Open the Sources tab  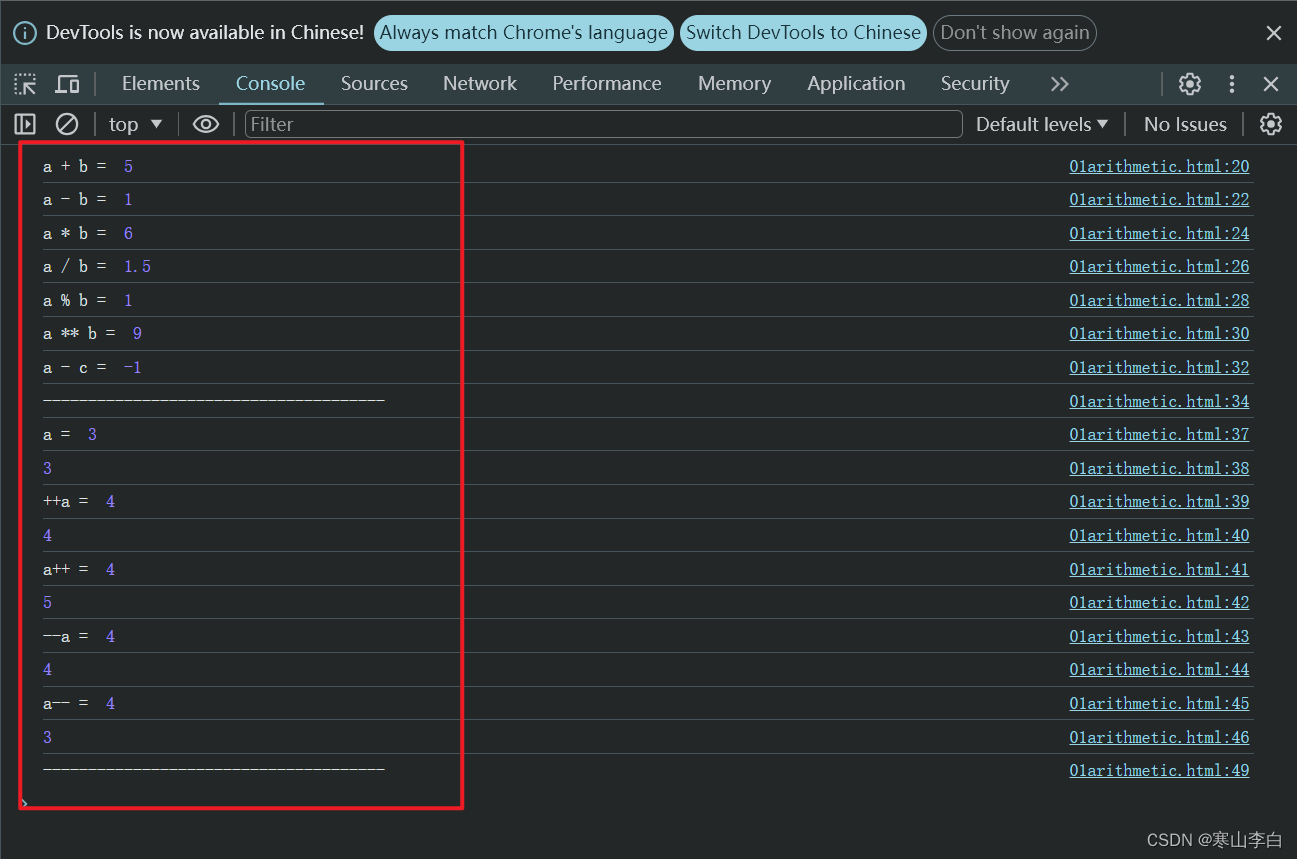[374, 84]
